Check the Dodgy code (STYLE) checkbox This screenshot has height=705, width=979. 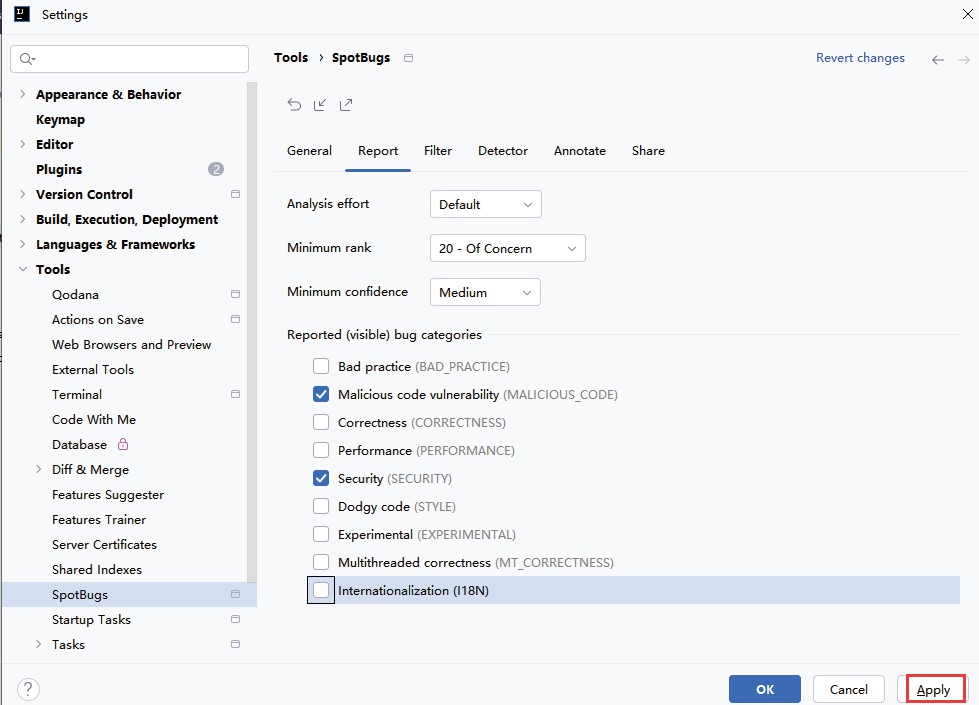[x=321, y=506]
